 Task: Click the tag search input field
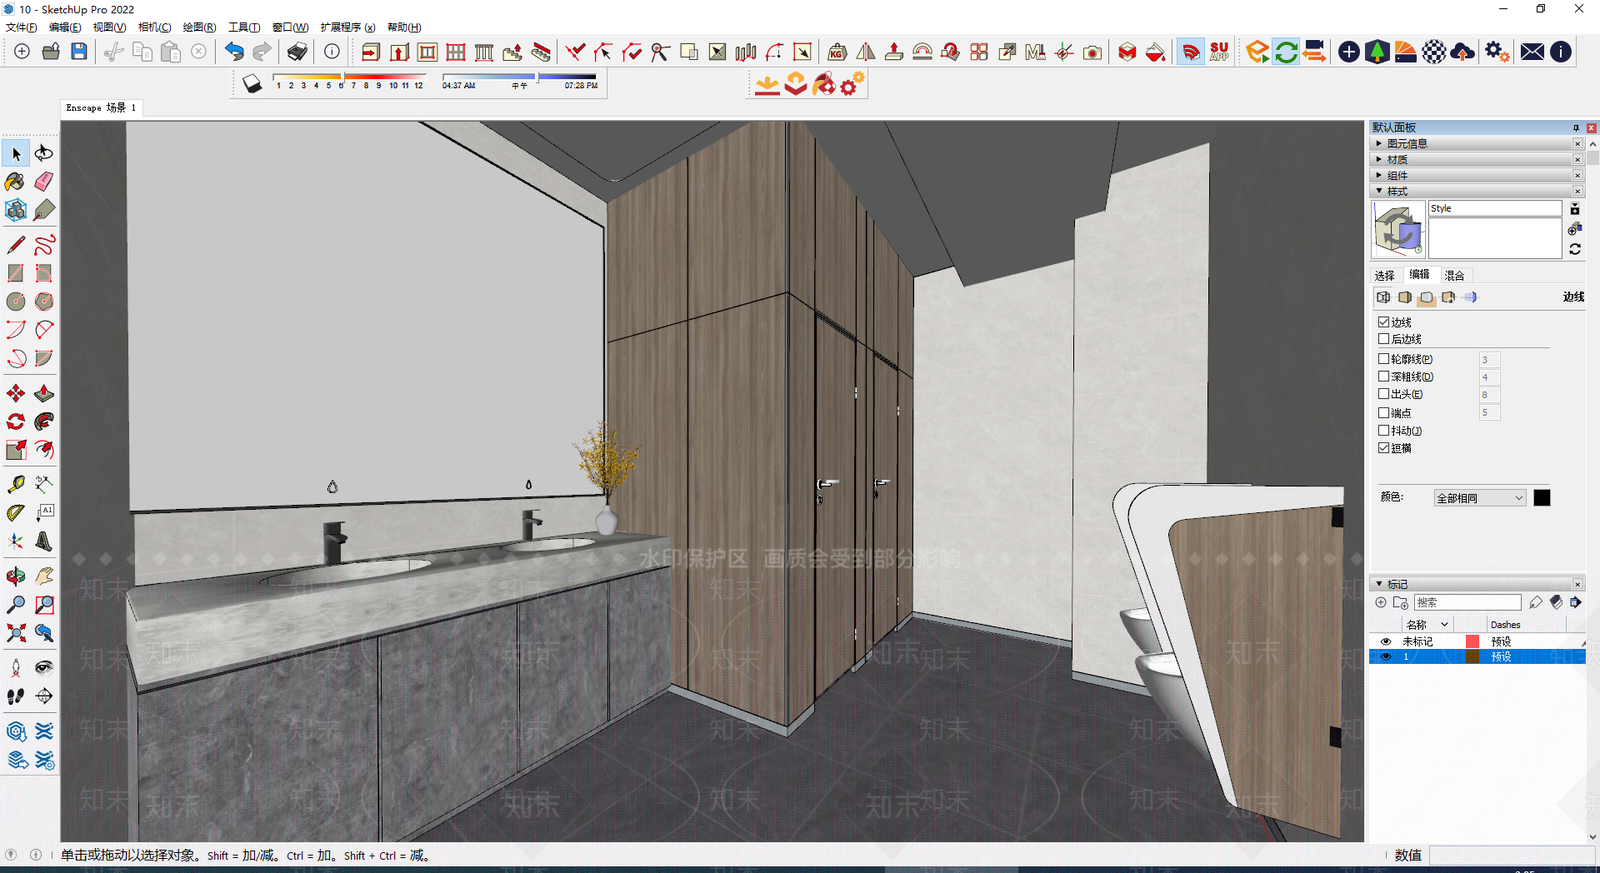point(1467,602)
